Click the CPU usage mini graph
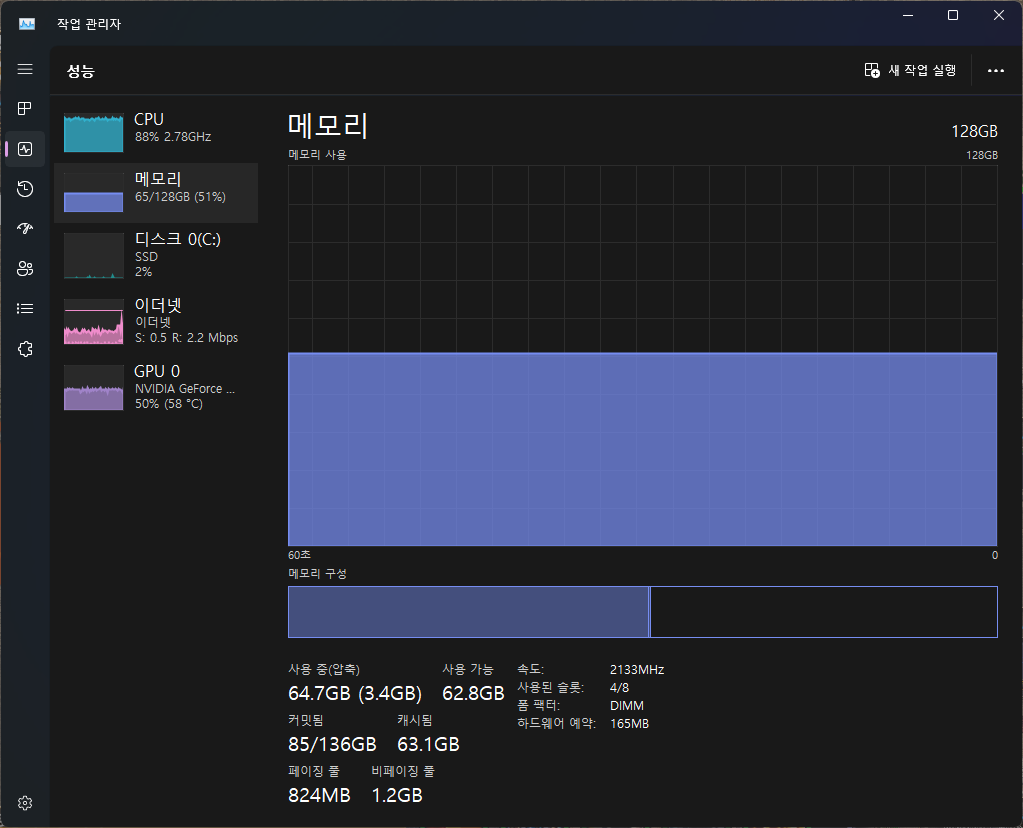The image size is (1023, 828). coord(93,132)
